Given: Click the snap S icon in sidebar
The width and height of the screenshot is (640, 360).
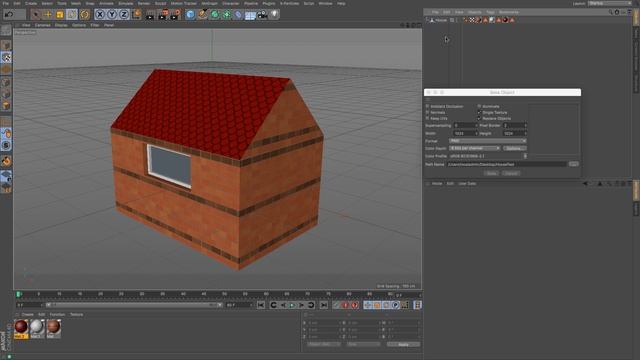Looking at the screenshot, I should tap(6, 146).
